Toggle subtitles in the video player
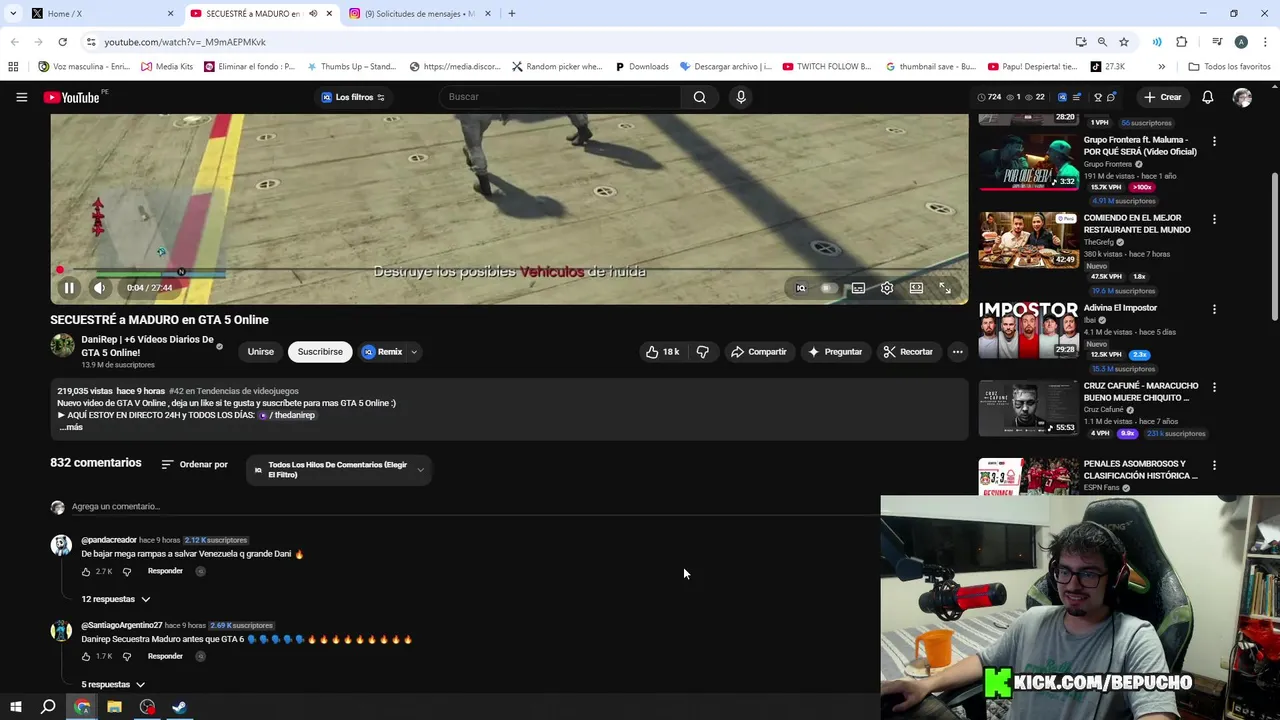 858,288
